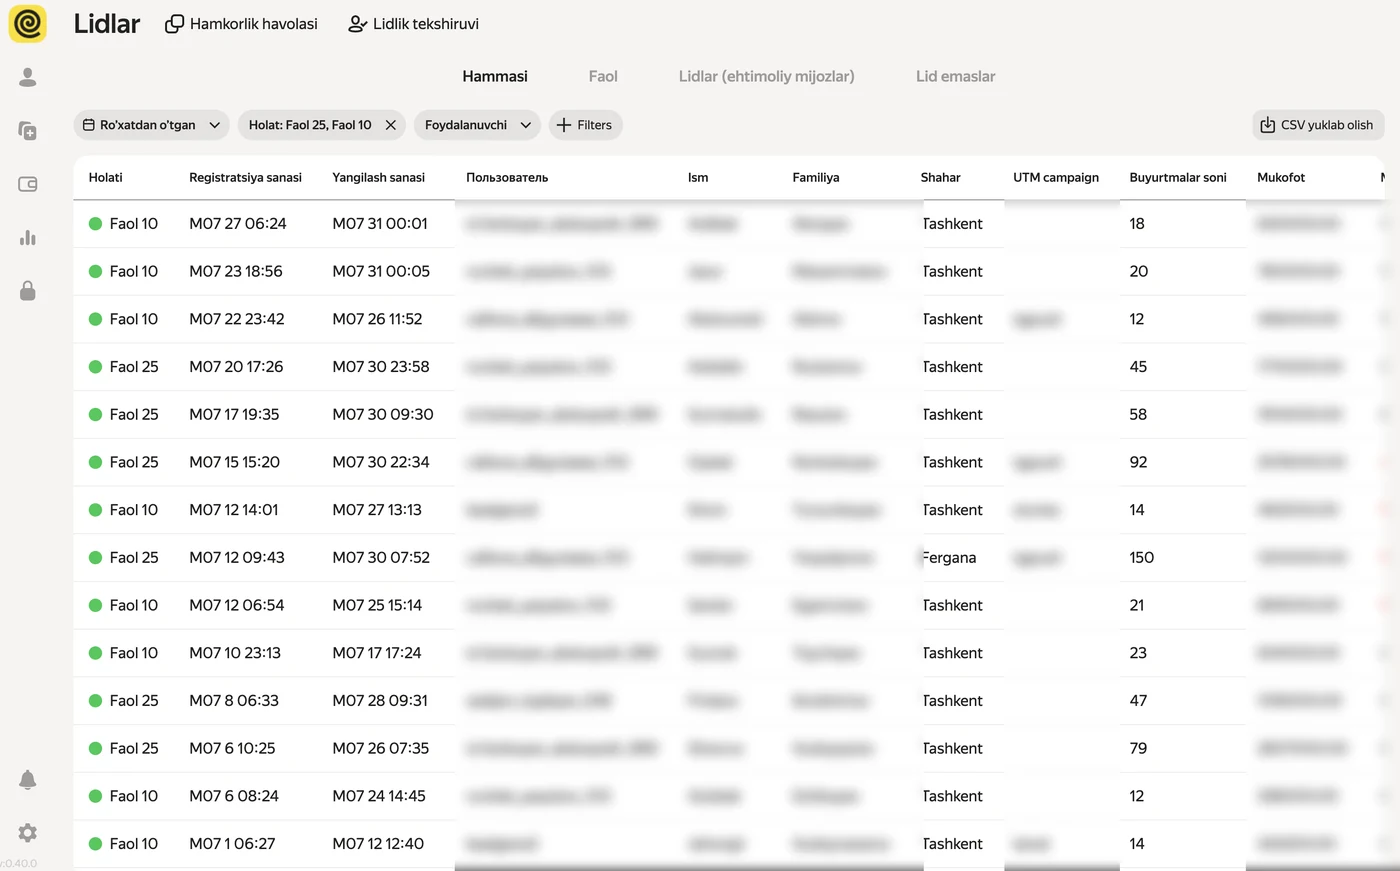Click the Hamkorlik havolasi copy icon
Screen dimensions: 1400x871
(174, 24)
